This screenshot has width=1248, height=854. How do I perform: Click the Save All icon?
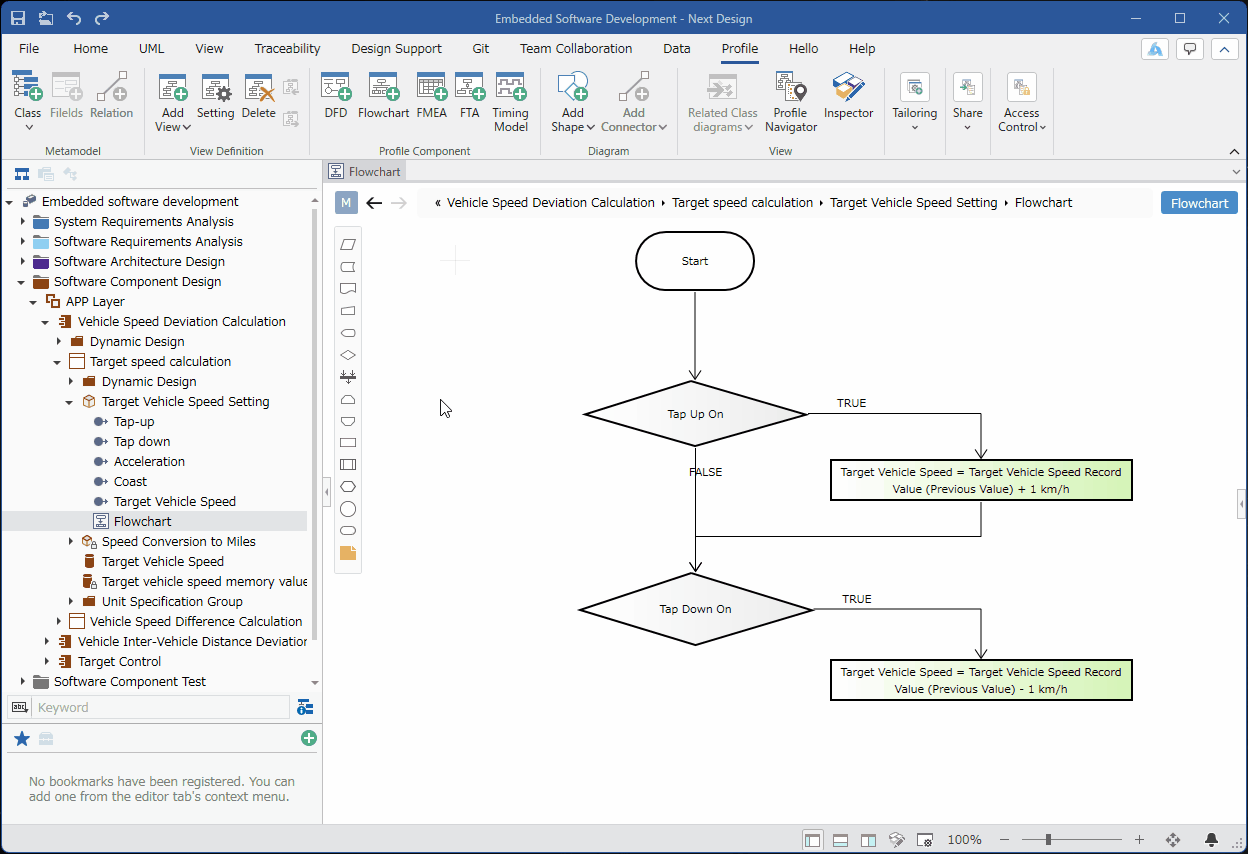(x=46, y=18)
